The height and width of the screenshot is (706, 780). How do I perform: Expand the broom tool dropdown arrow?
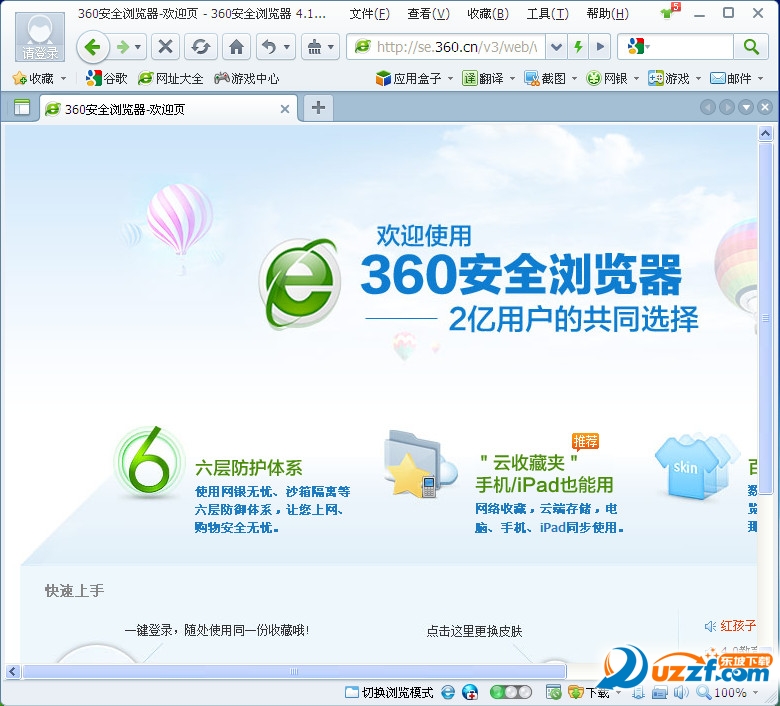(331, 47)
